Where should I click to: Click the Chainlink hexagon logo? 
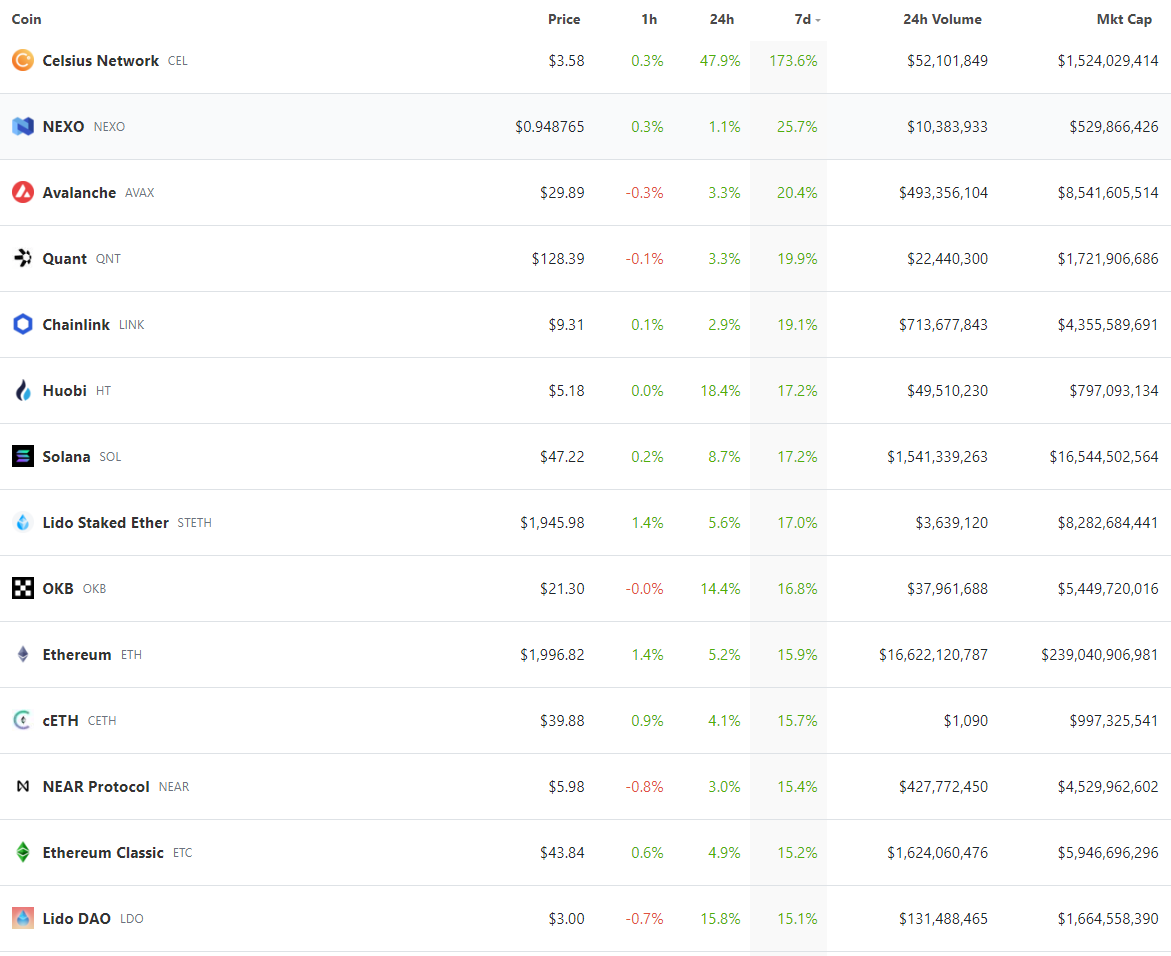(x=23, y=324)
